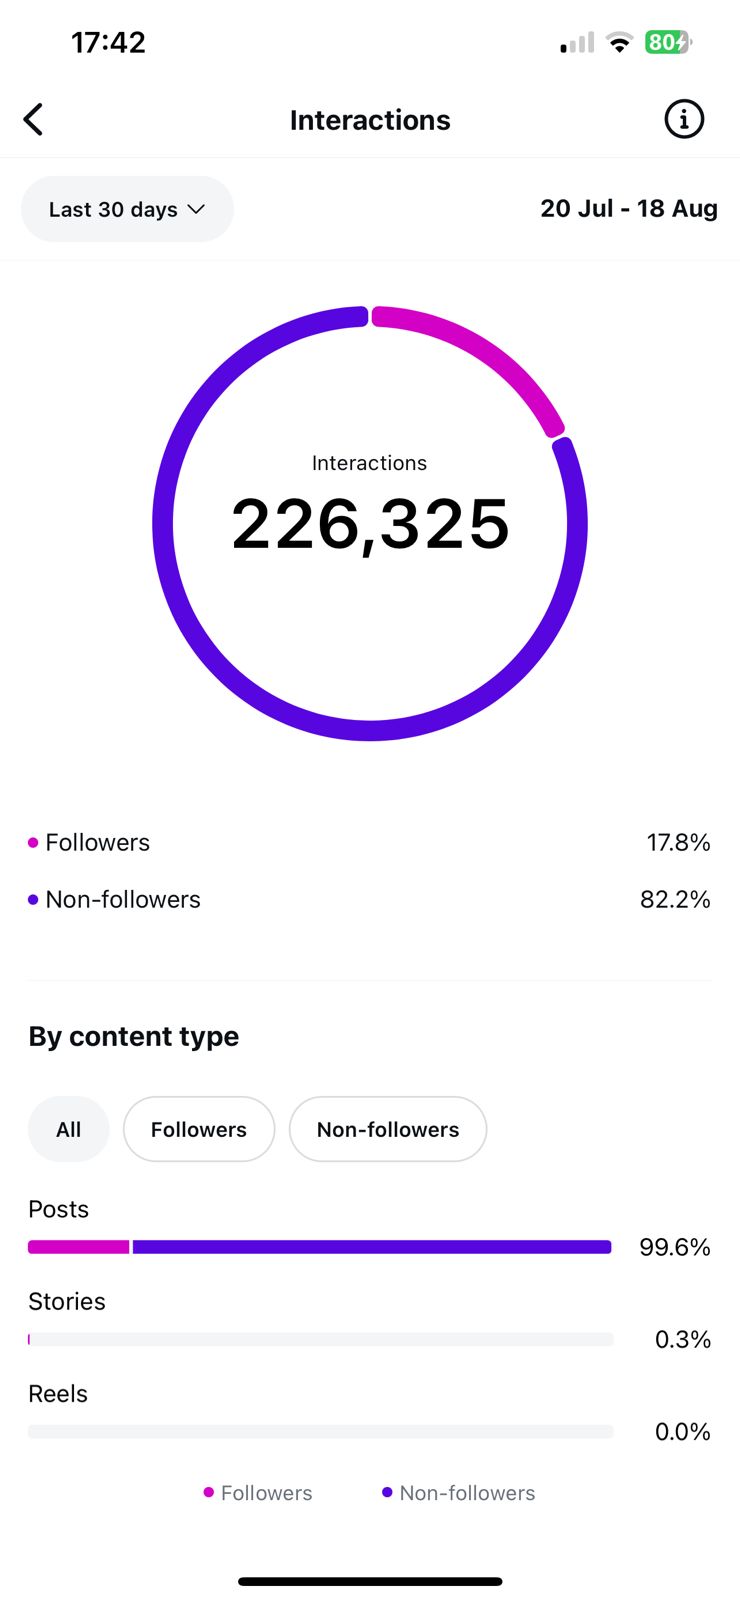Viewport: 740px width, 1600px height.
Task: Tap the cellular signal bars icon
Action: (577, 43)
